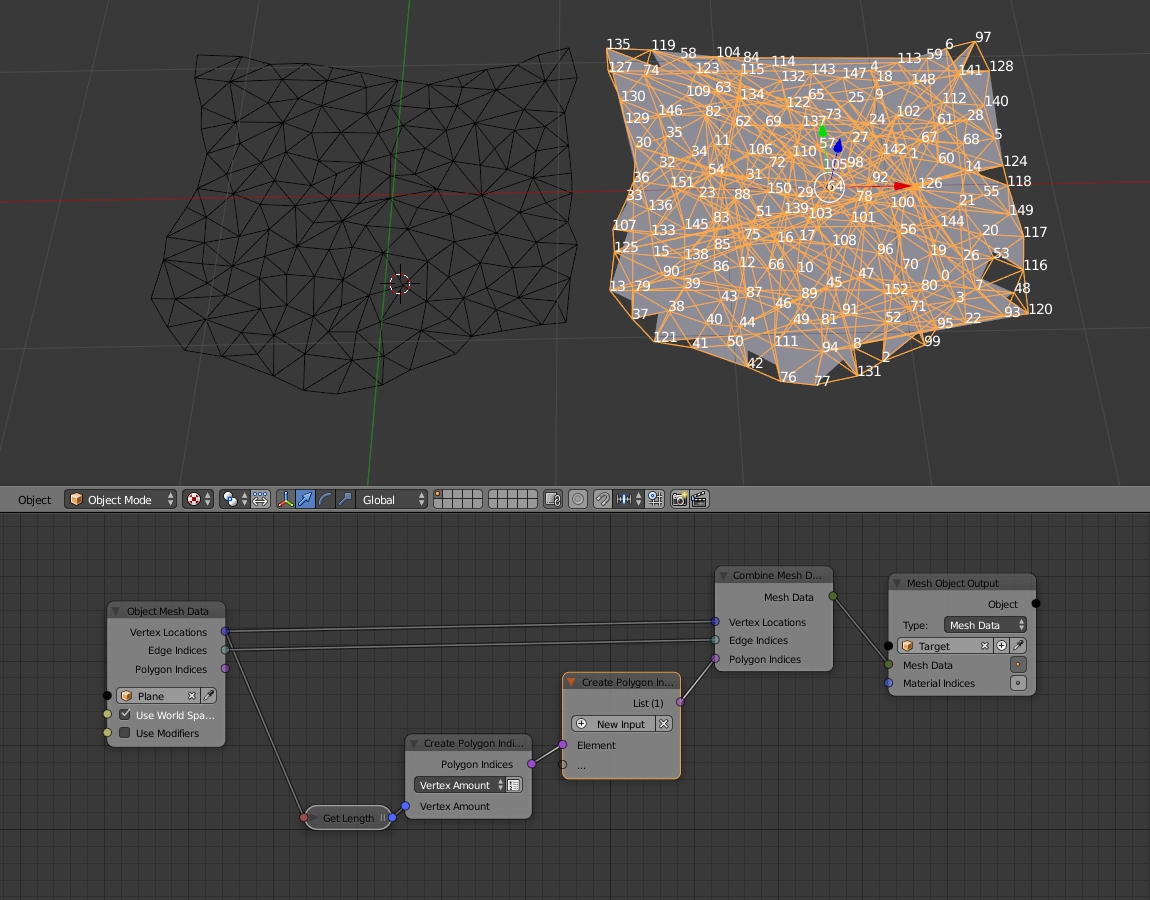Click the Plane object name field

click(x=152, y=695)
